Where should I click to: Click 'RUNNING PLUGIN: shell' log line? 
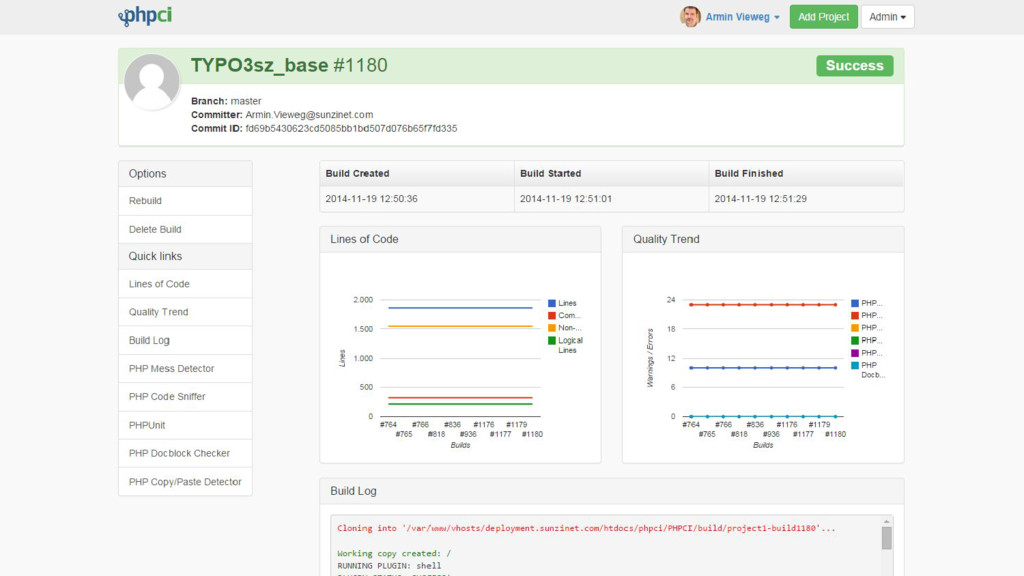tap(389, 566)
